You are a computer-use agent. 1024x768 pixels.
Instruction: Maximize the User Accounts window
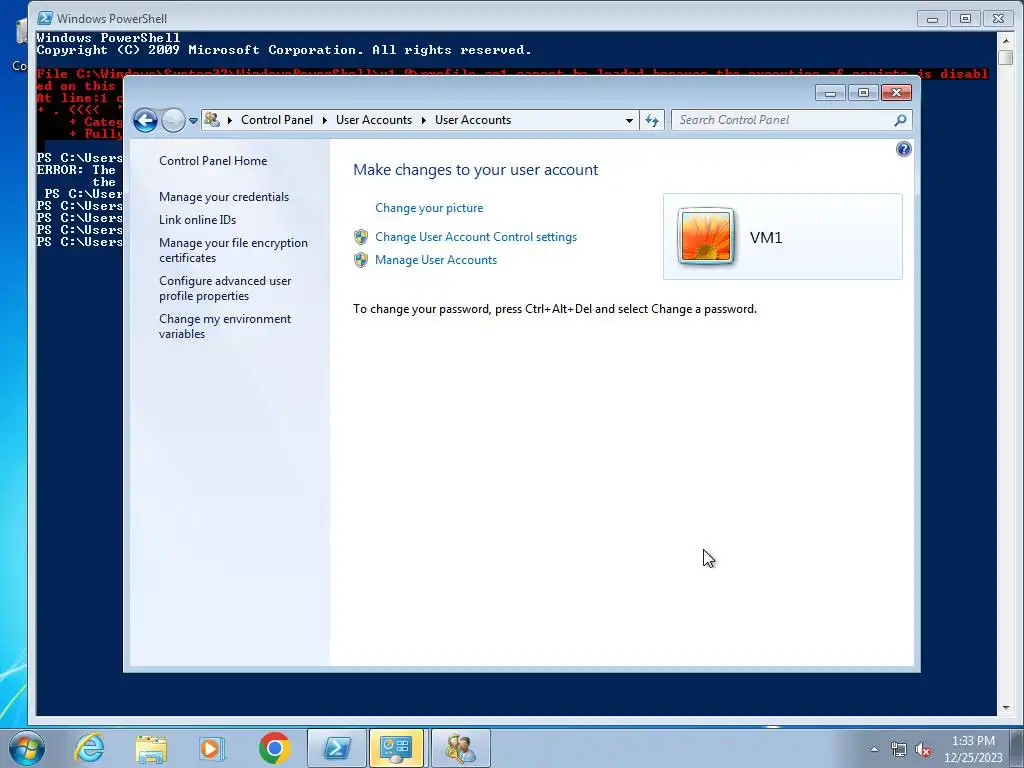[x=863, y=93]
